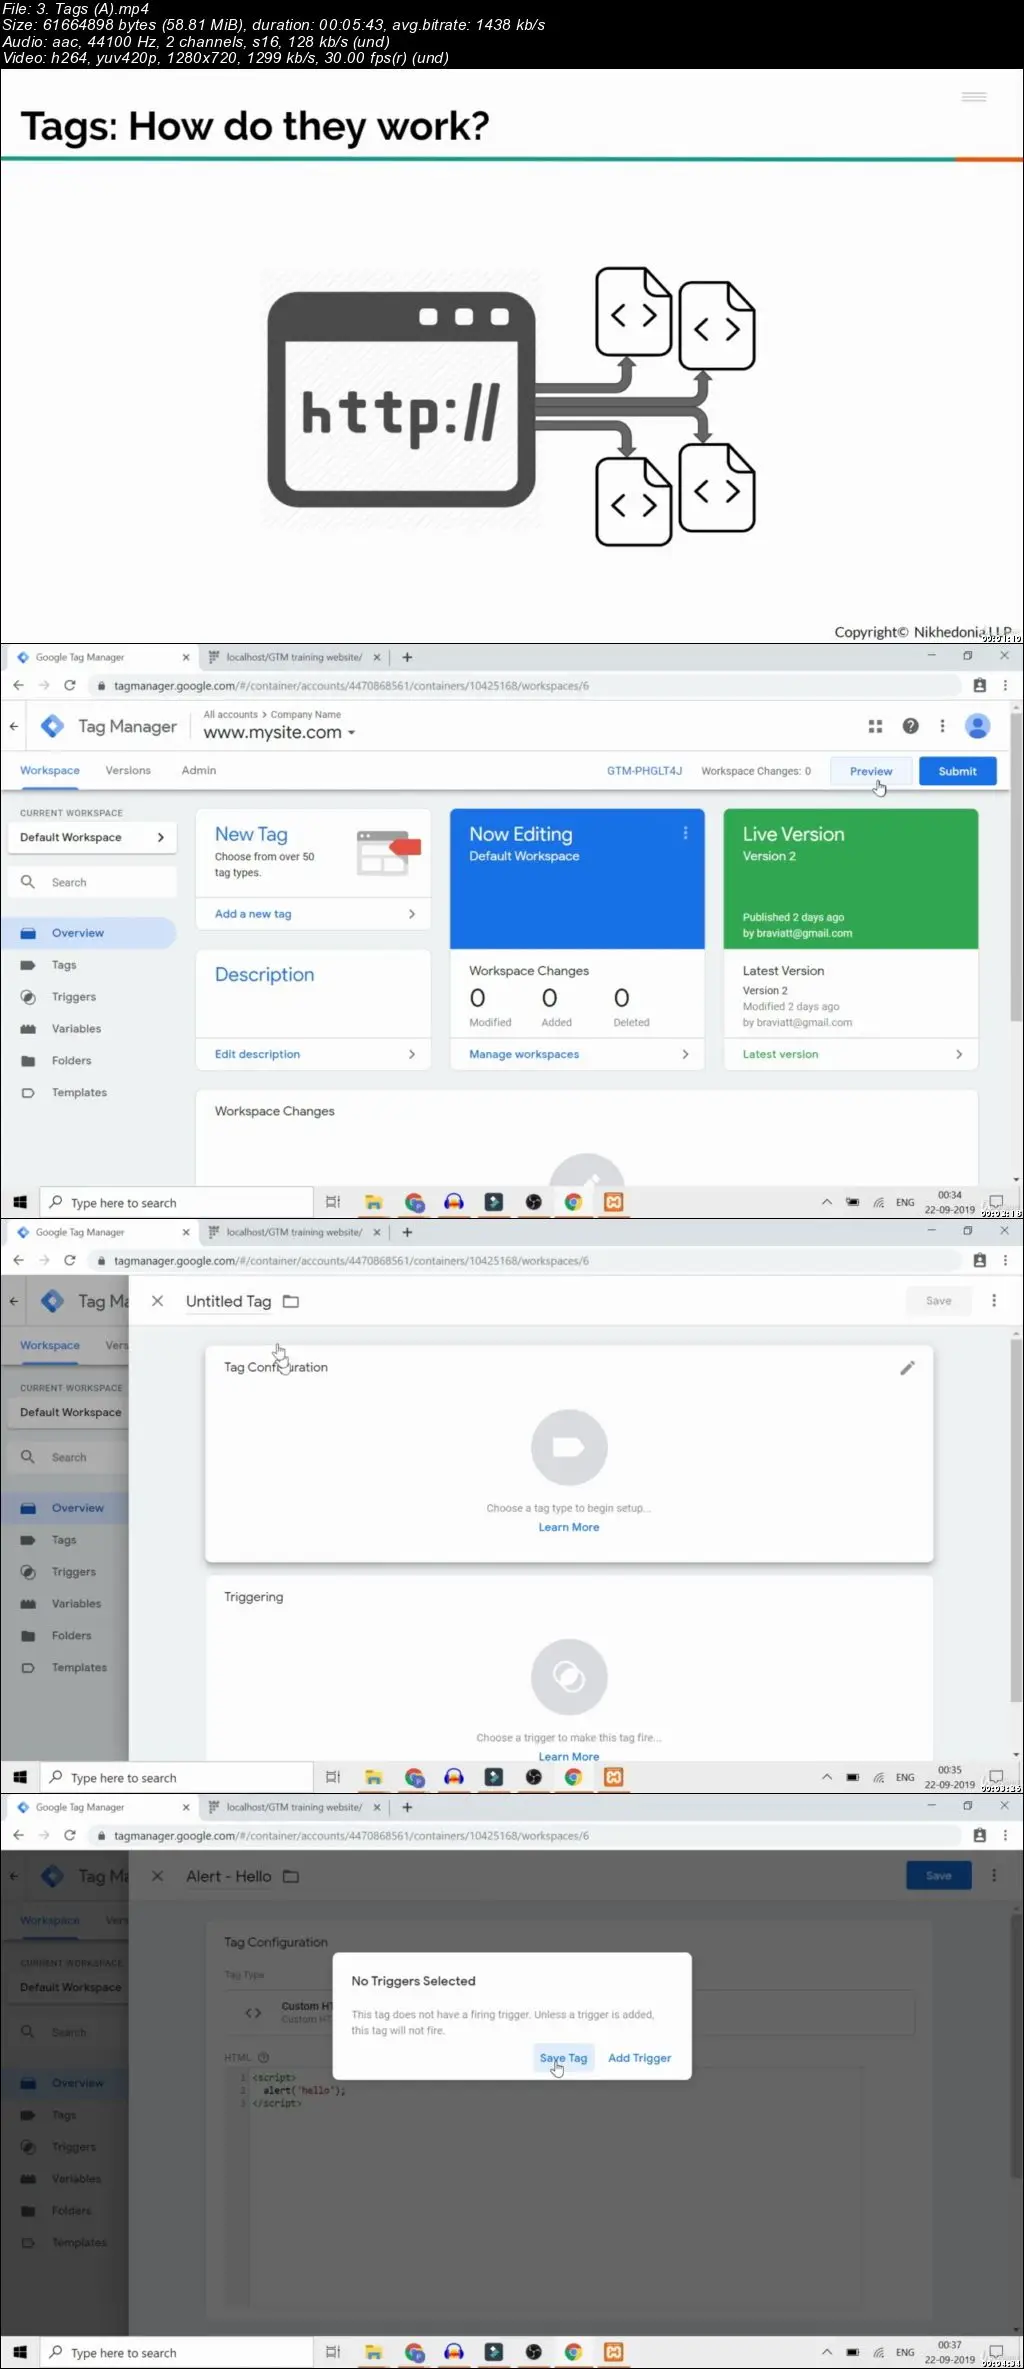Click the menu lines icon on the Tags slide
Image resolution: width=1024 pixels, height=2369 pixels.
coord(974,97)
